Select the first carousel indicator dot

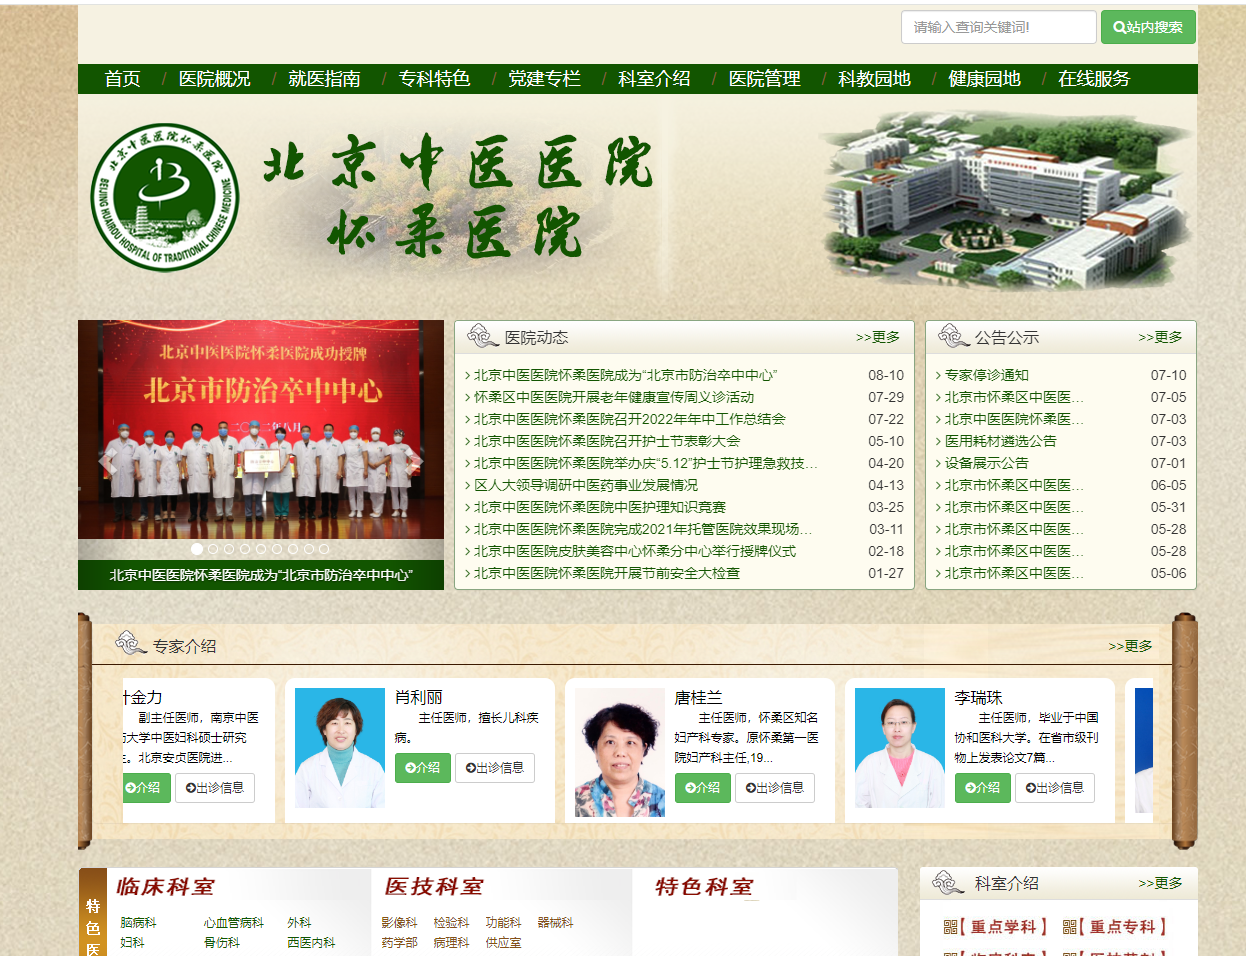click(x=197, y=549)
